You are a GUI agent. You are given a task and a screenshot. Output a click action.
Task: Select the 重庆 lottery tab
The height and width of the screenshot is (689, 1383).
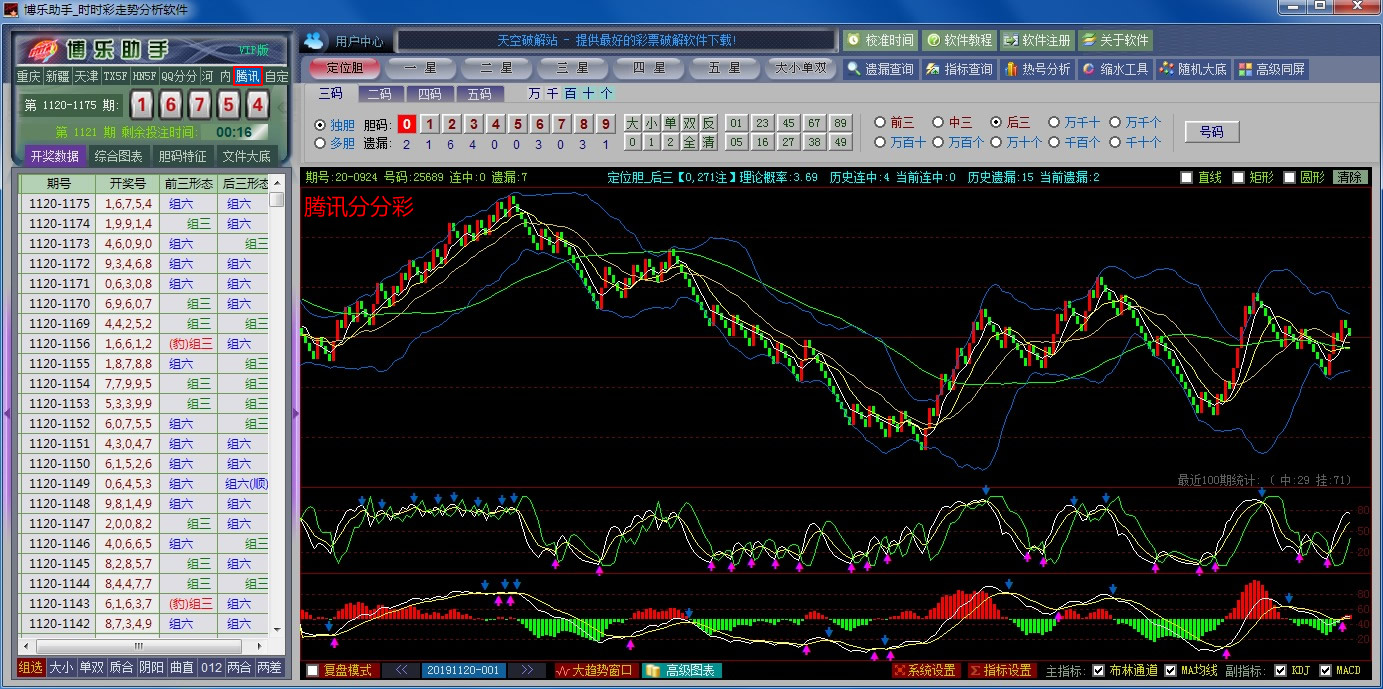click(28, 76)
